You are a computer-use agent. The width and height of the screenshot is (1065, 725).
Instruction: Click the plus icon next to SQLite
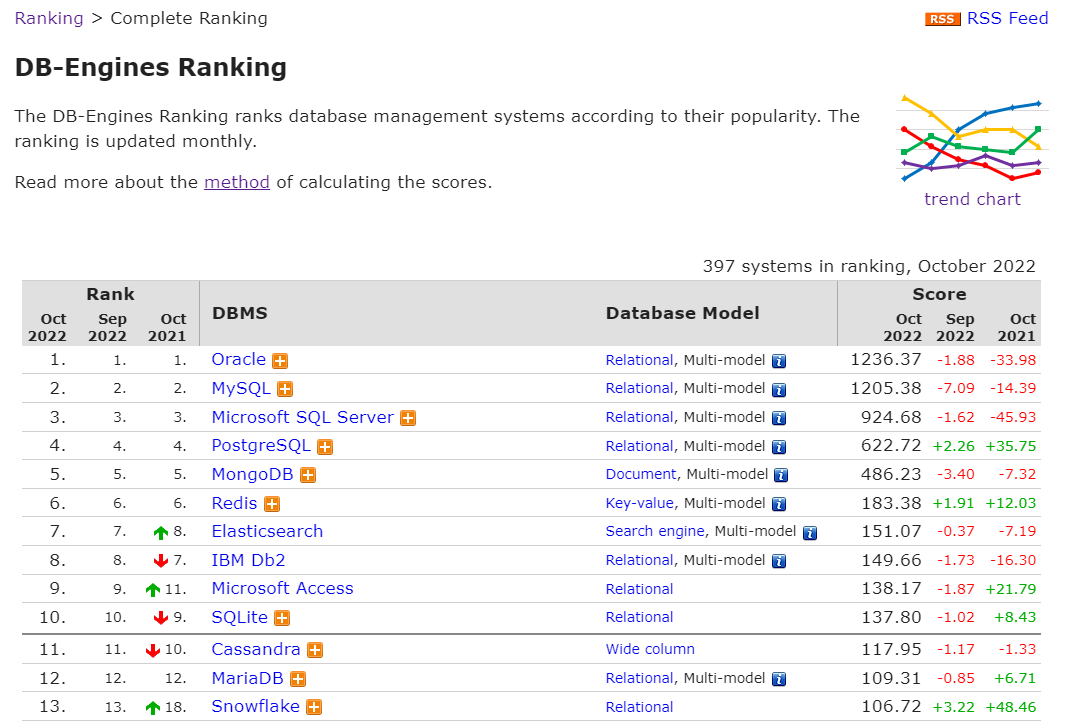click(x=282, y=618)
